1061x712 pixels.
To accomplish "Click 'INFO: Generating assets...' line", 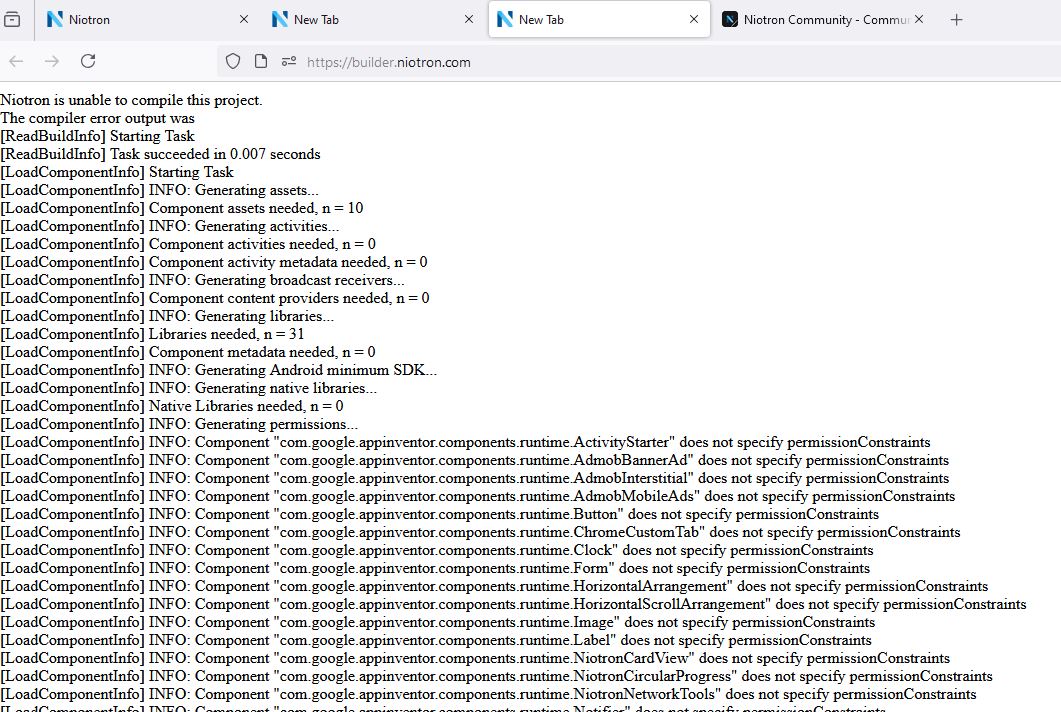I will click(159, 190).
